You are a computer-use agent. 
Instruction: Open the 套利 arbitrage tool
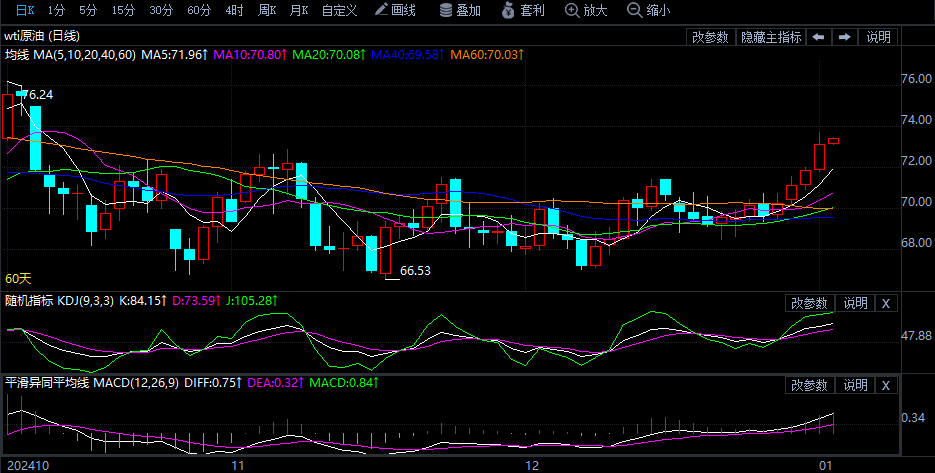click(x=523, y=10)
